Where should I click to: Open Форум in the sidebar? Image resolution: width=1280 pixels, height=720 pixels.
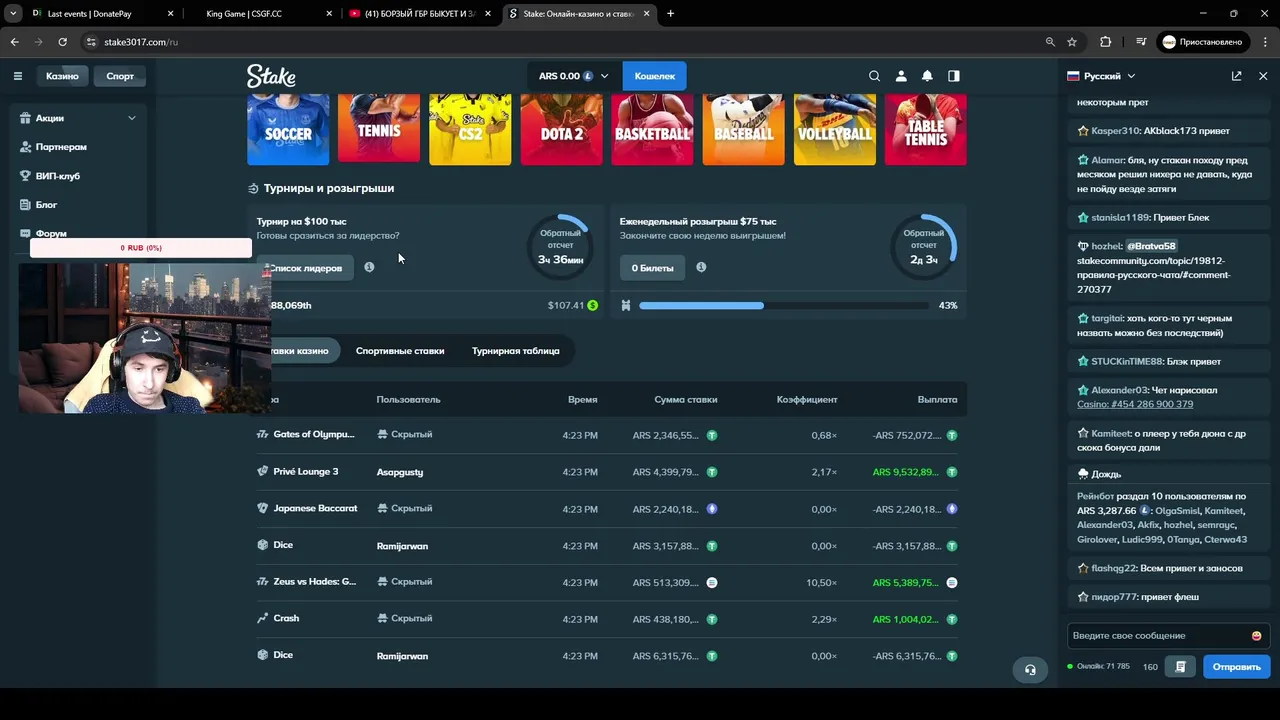(x=50, y=233)
